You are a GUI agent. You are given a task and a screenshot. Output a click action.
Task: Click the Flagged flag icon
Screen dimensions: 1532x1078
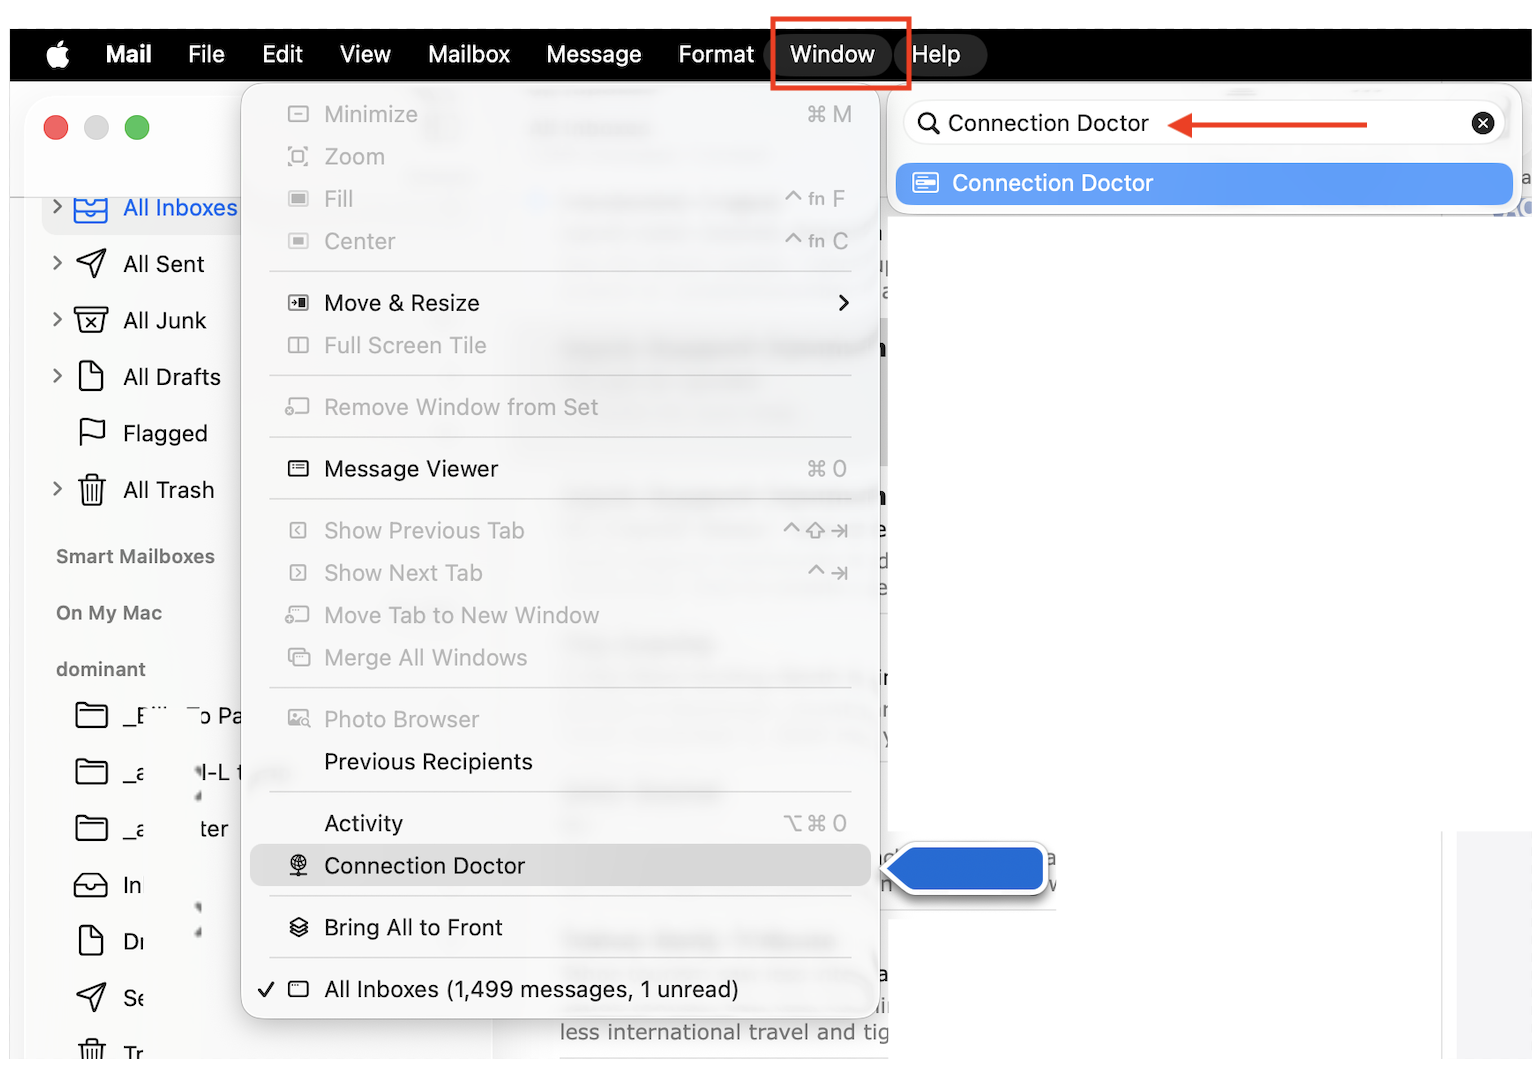click(92, 432)
